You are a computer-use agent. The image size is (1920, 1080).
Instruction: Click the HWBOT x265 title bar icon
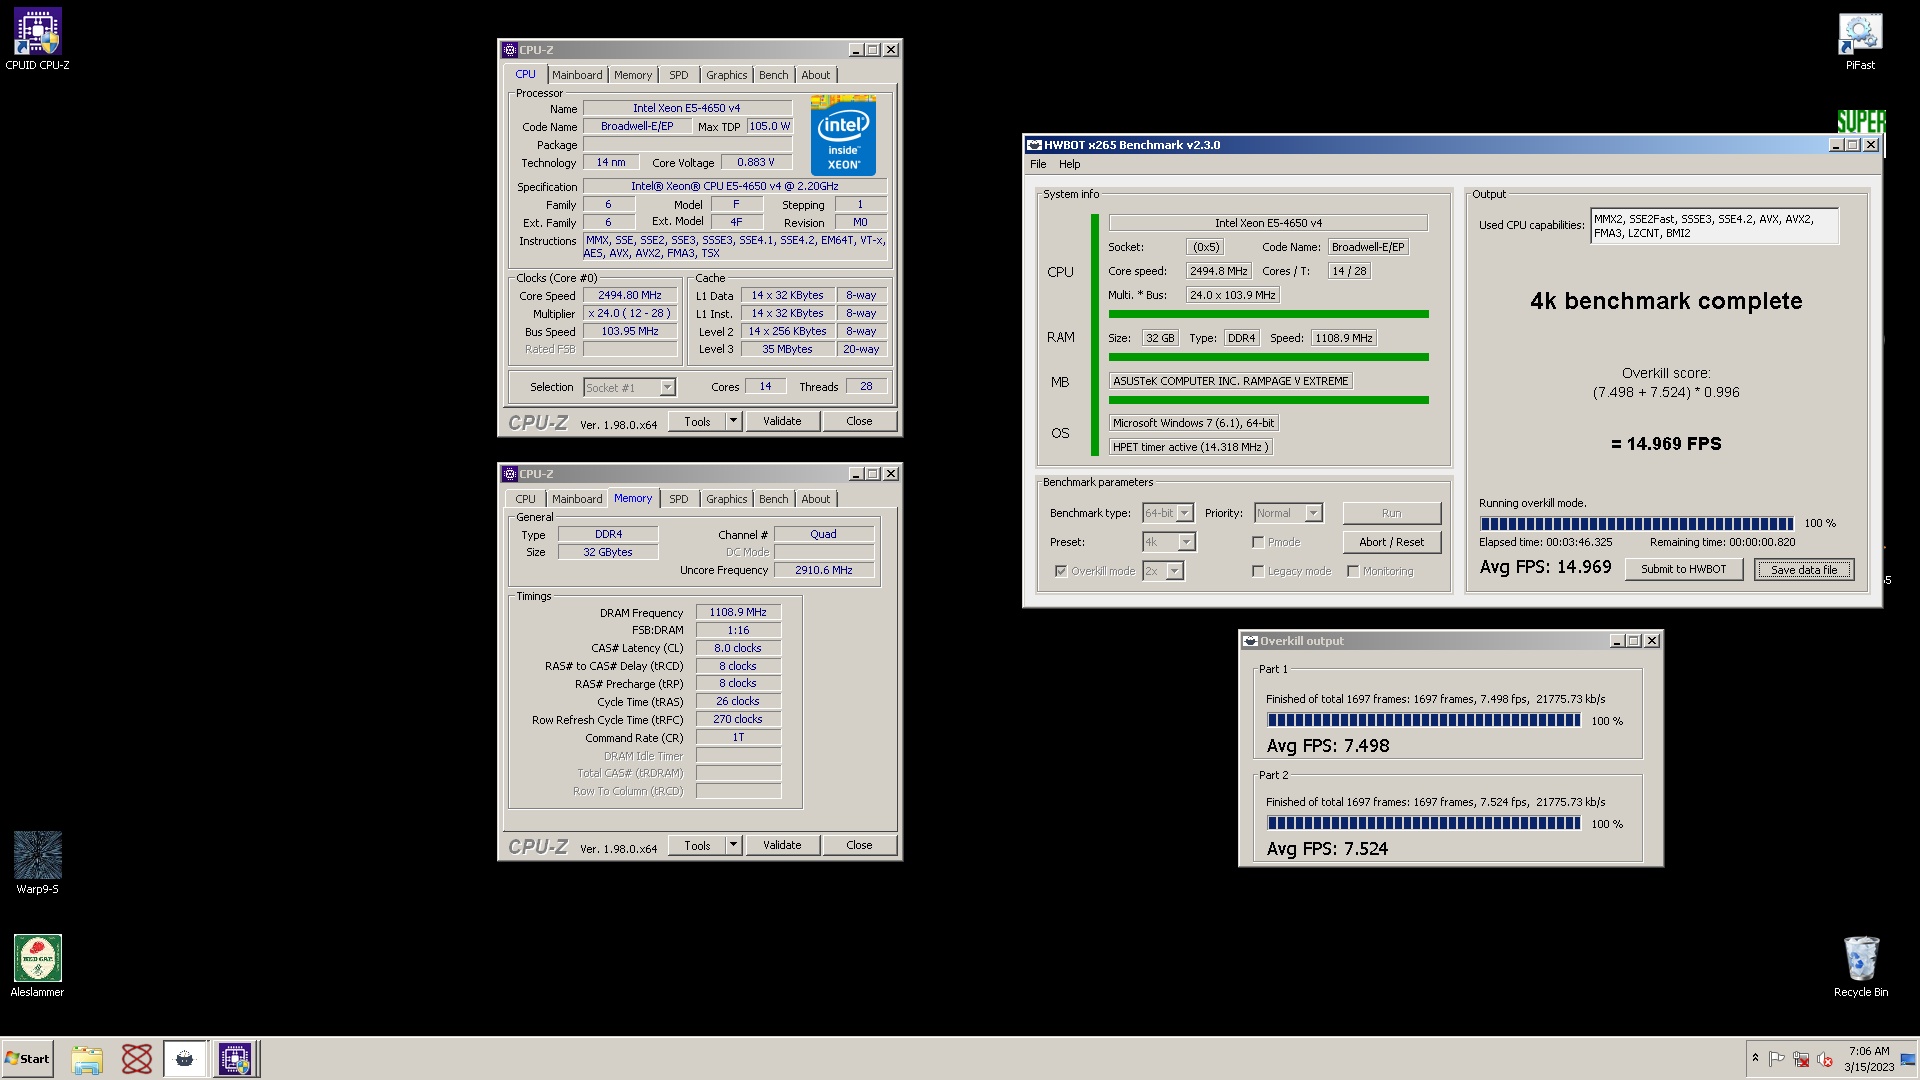[x=1035, y=145]
